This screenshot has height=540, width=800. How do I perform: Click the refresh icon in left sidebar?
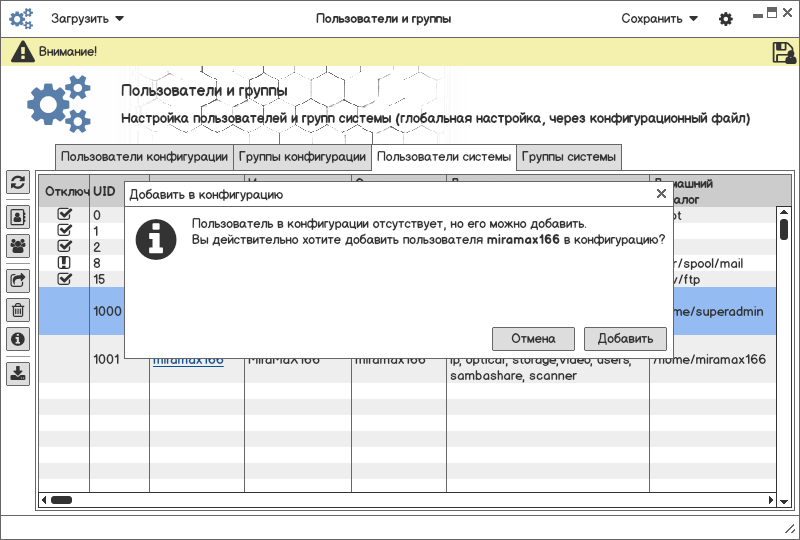[x=18, y=182]
